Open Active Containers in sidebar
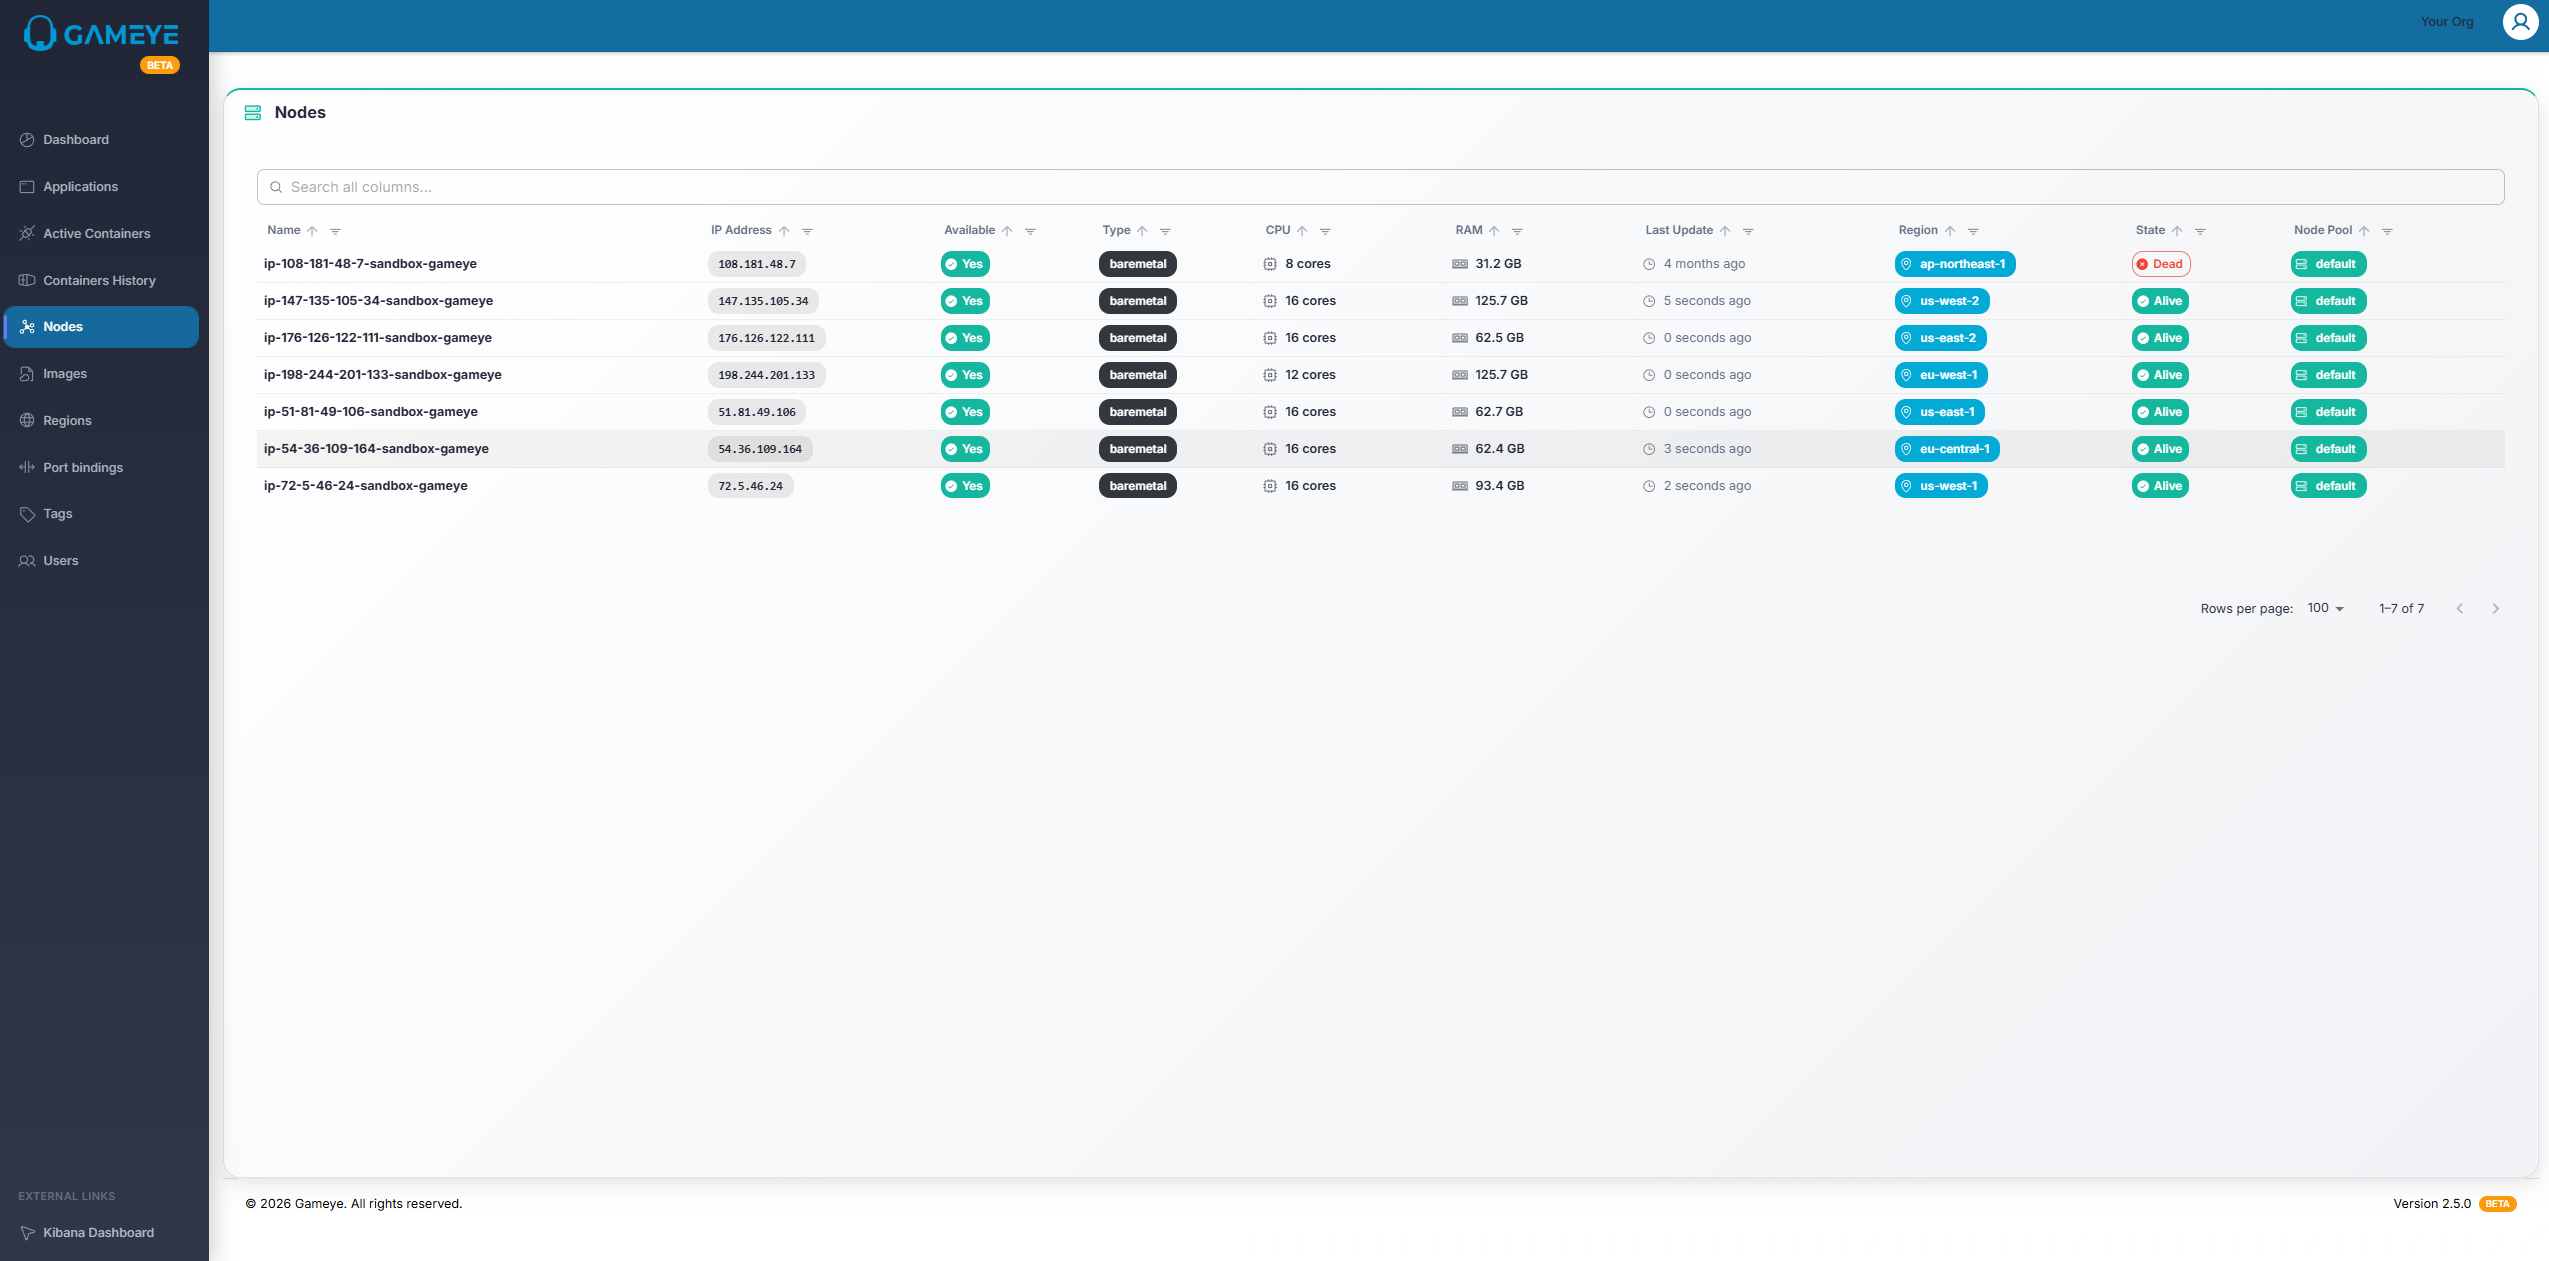2549x1261 pixels. click(96, 233)
